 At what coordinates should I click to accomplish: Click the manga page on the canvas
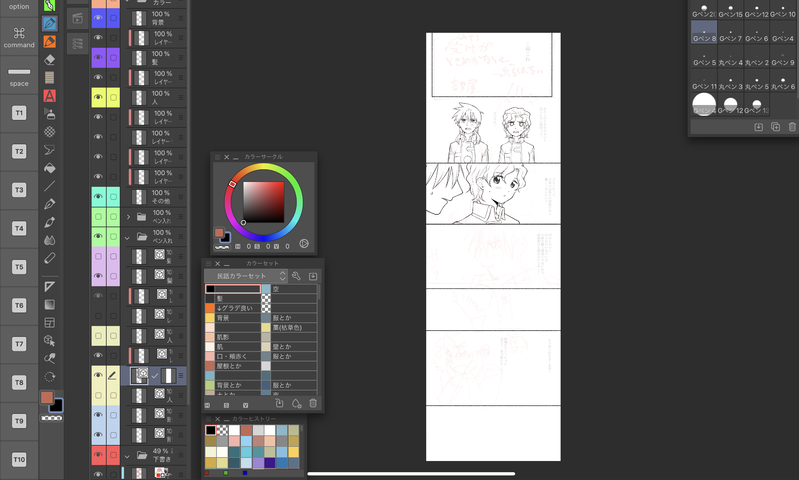click(493, 247)
